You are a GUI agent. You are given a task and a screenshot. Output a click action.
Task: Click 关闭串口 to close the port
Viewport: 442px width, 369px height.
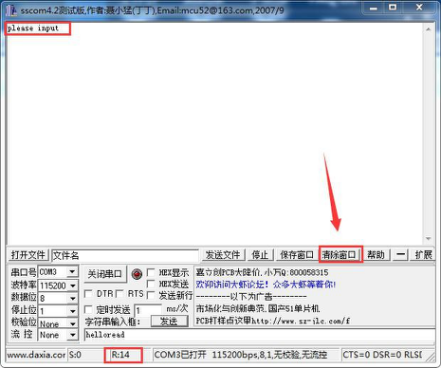click(105, 274)
